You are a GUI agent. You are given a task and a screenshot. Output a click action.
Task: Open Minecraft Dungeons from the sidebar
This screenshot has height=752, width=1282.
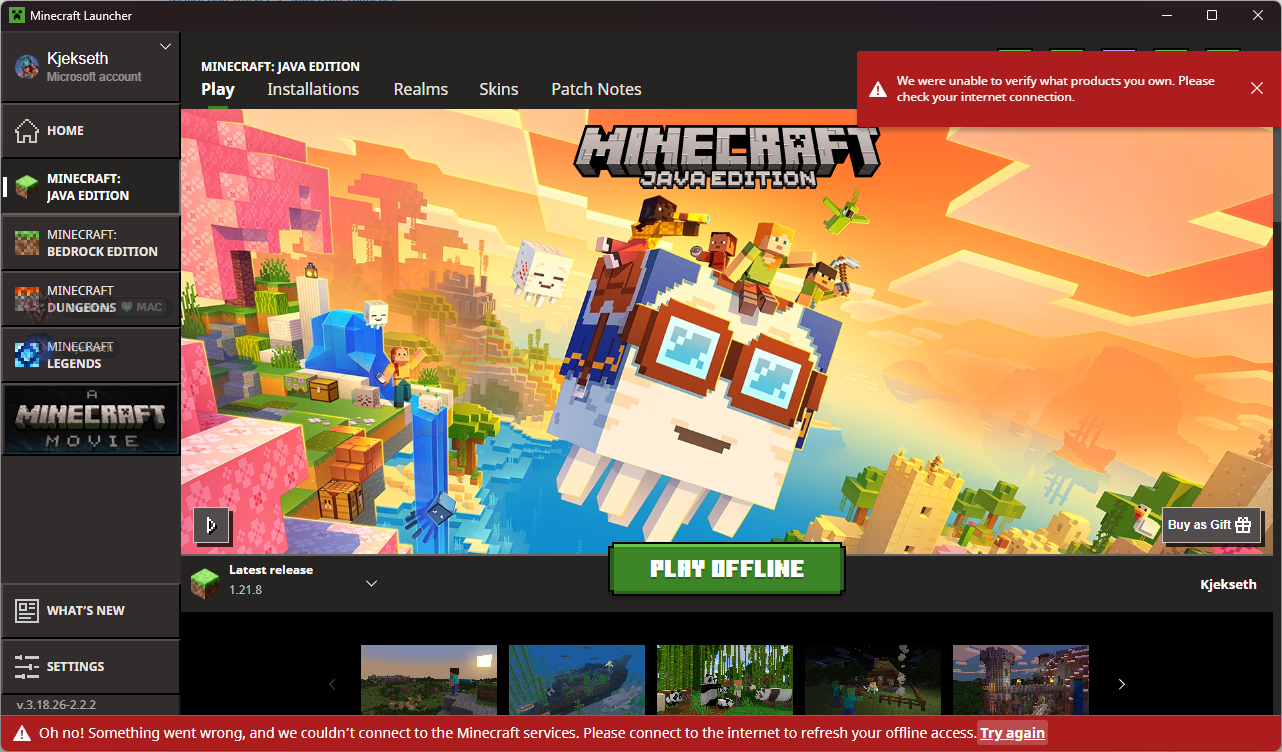point(90,299)
